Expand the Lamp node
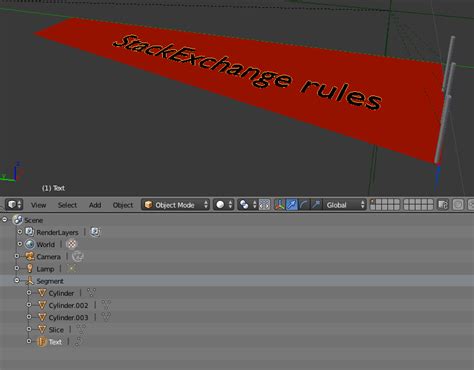Screen dimensions: 474x370 (17, 268)
